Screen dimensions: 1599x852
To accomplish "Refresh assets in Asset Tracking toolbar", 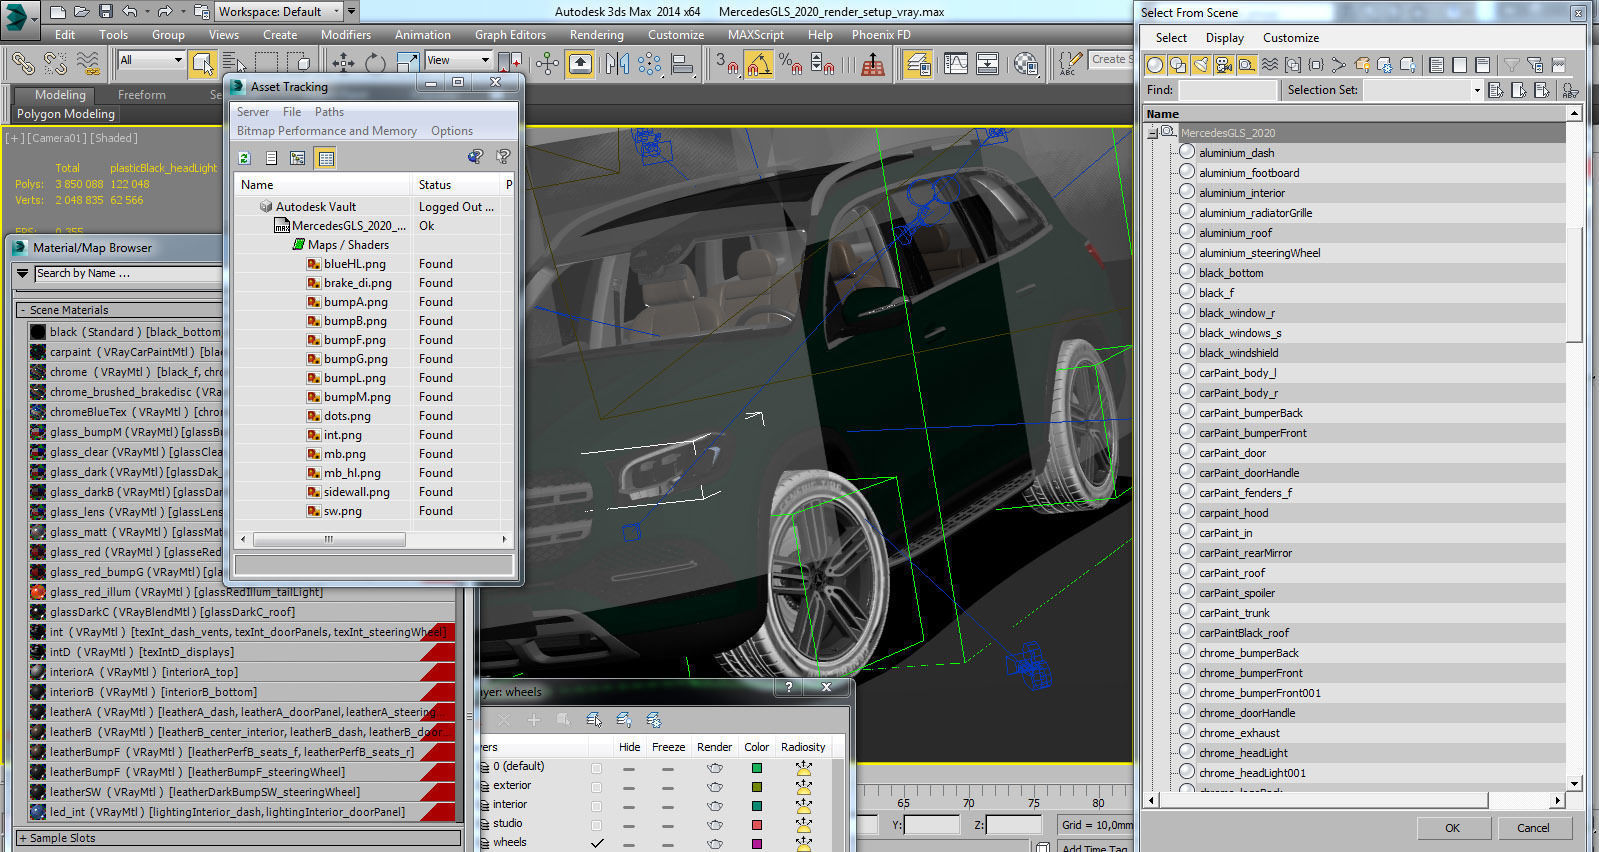I will (245, 158).
